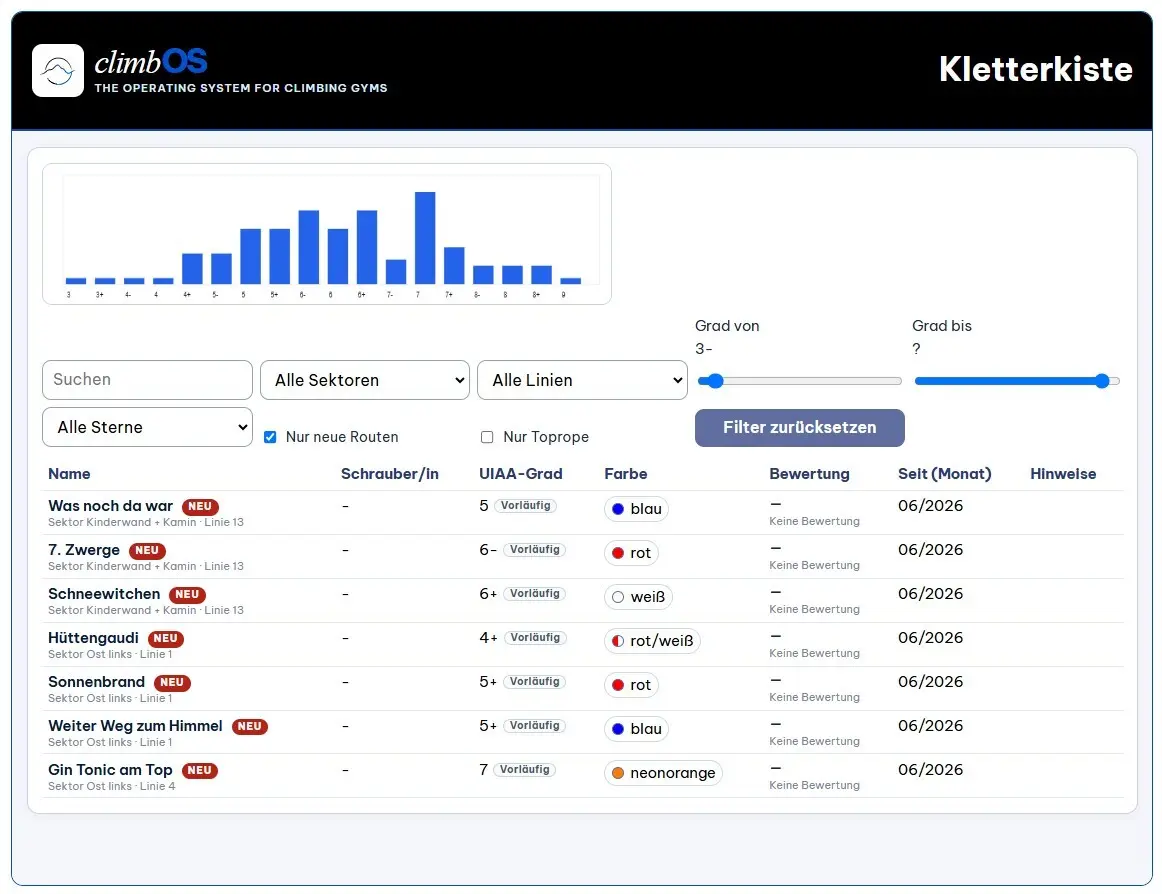Enable the Nur Toprope checkbox
This screenshot has width=1162, height=894.
pos(487,437)
